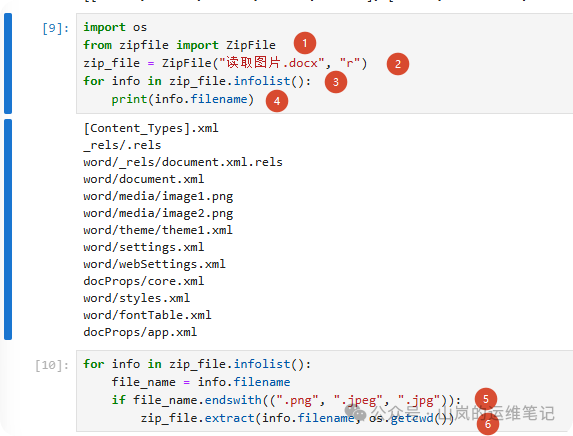Click the red circle marker numbered 1

click(305, 43)
